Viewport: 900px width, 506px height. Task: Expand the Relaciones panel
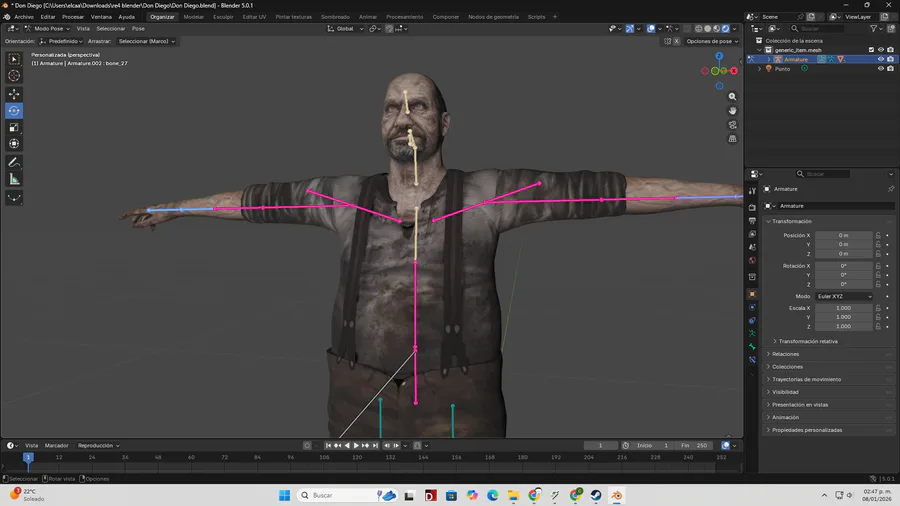785,354
